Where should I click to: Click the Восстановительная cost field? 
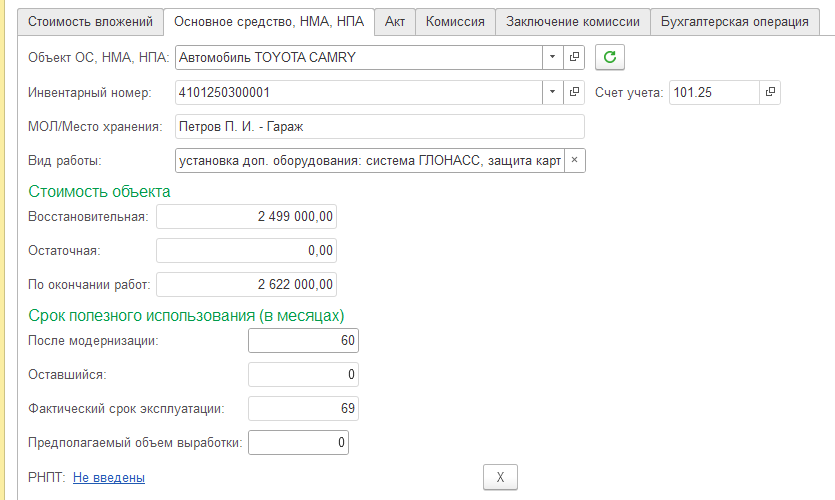(247, 217)
